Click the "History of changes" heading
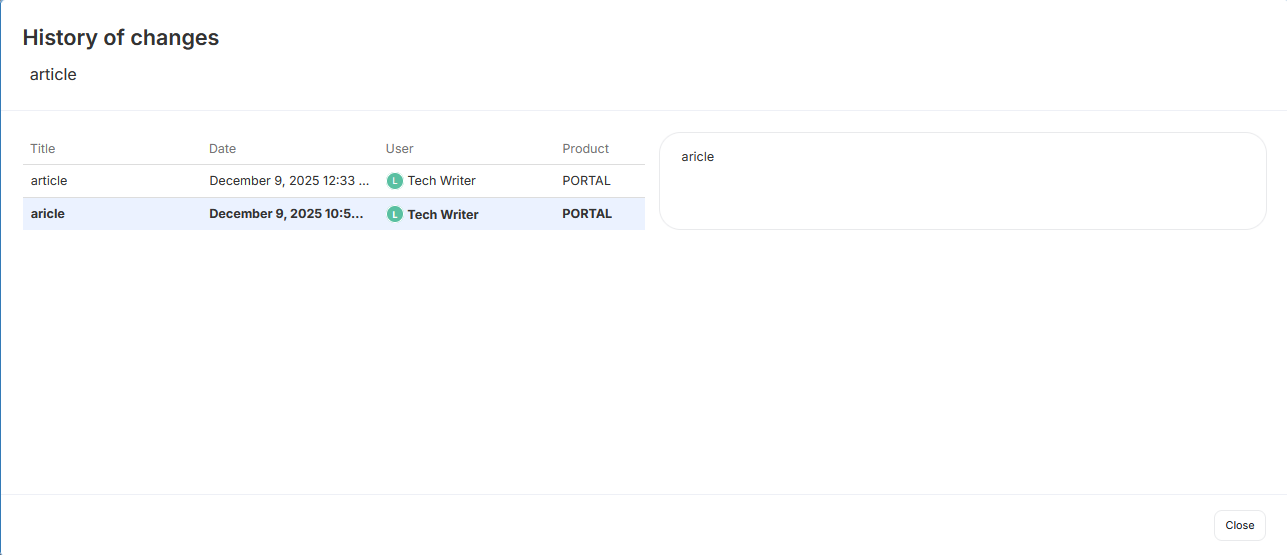This screenshot has width=1287, height=555. click(121, 38)
